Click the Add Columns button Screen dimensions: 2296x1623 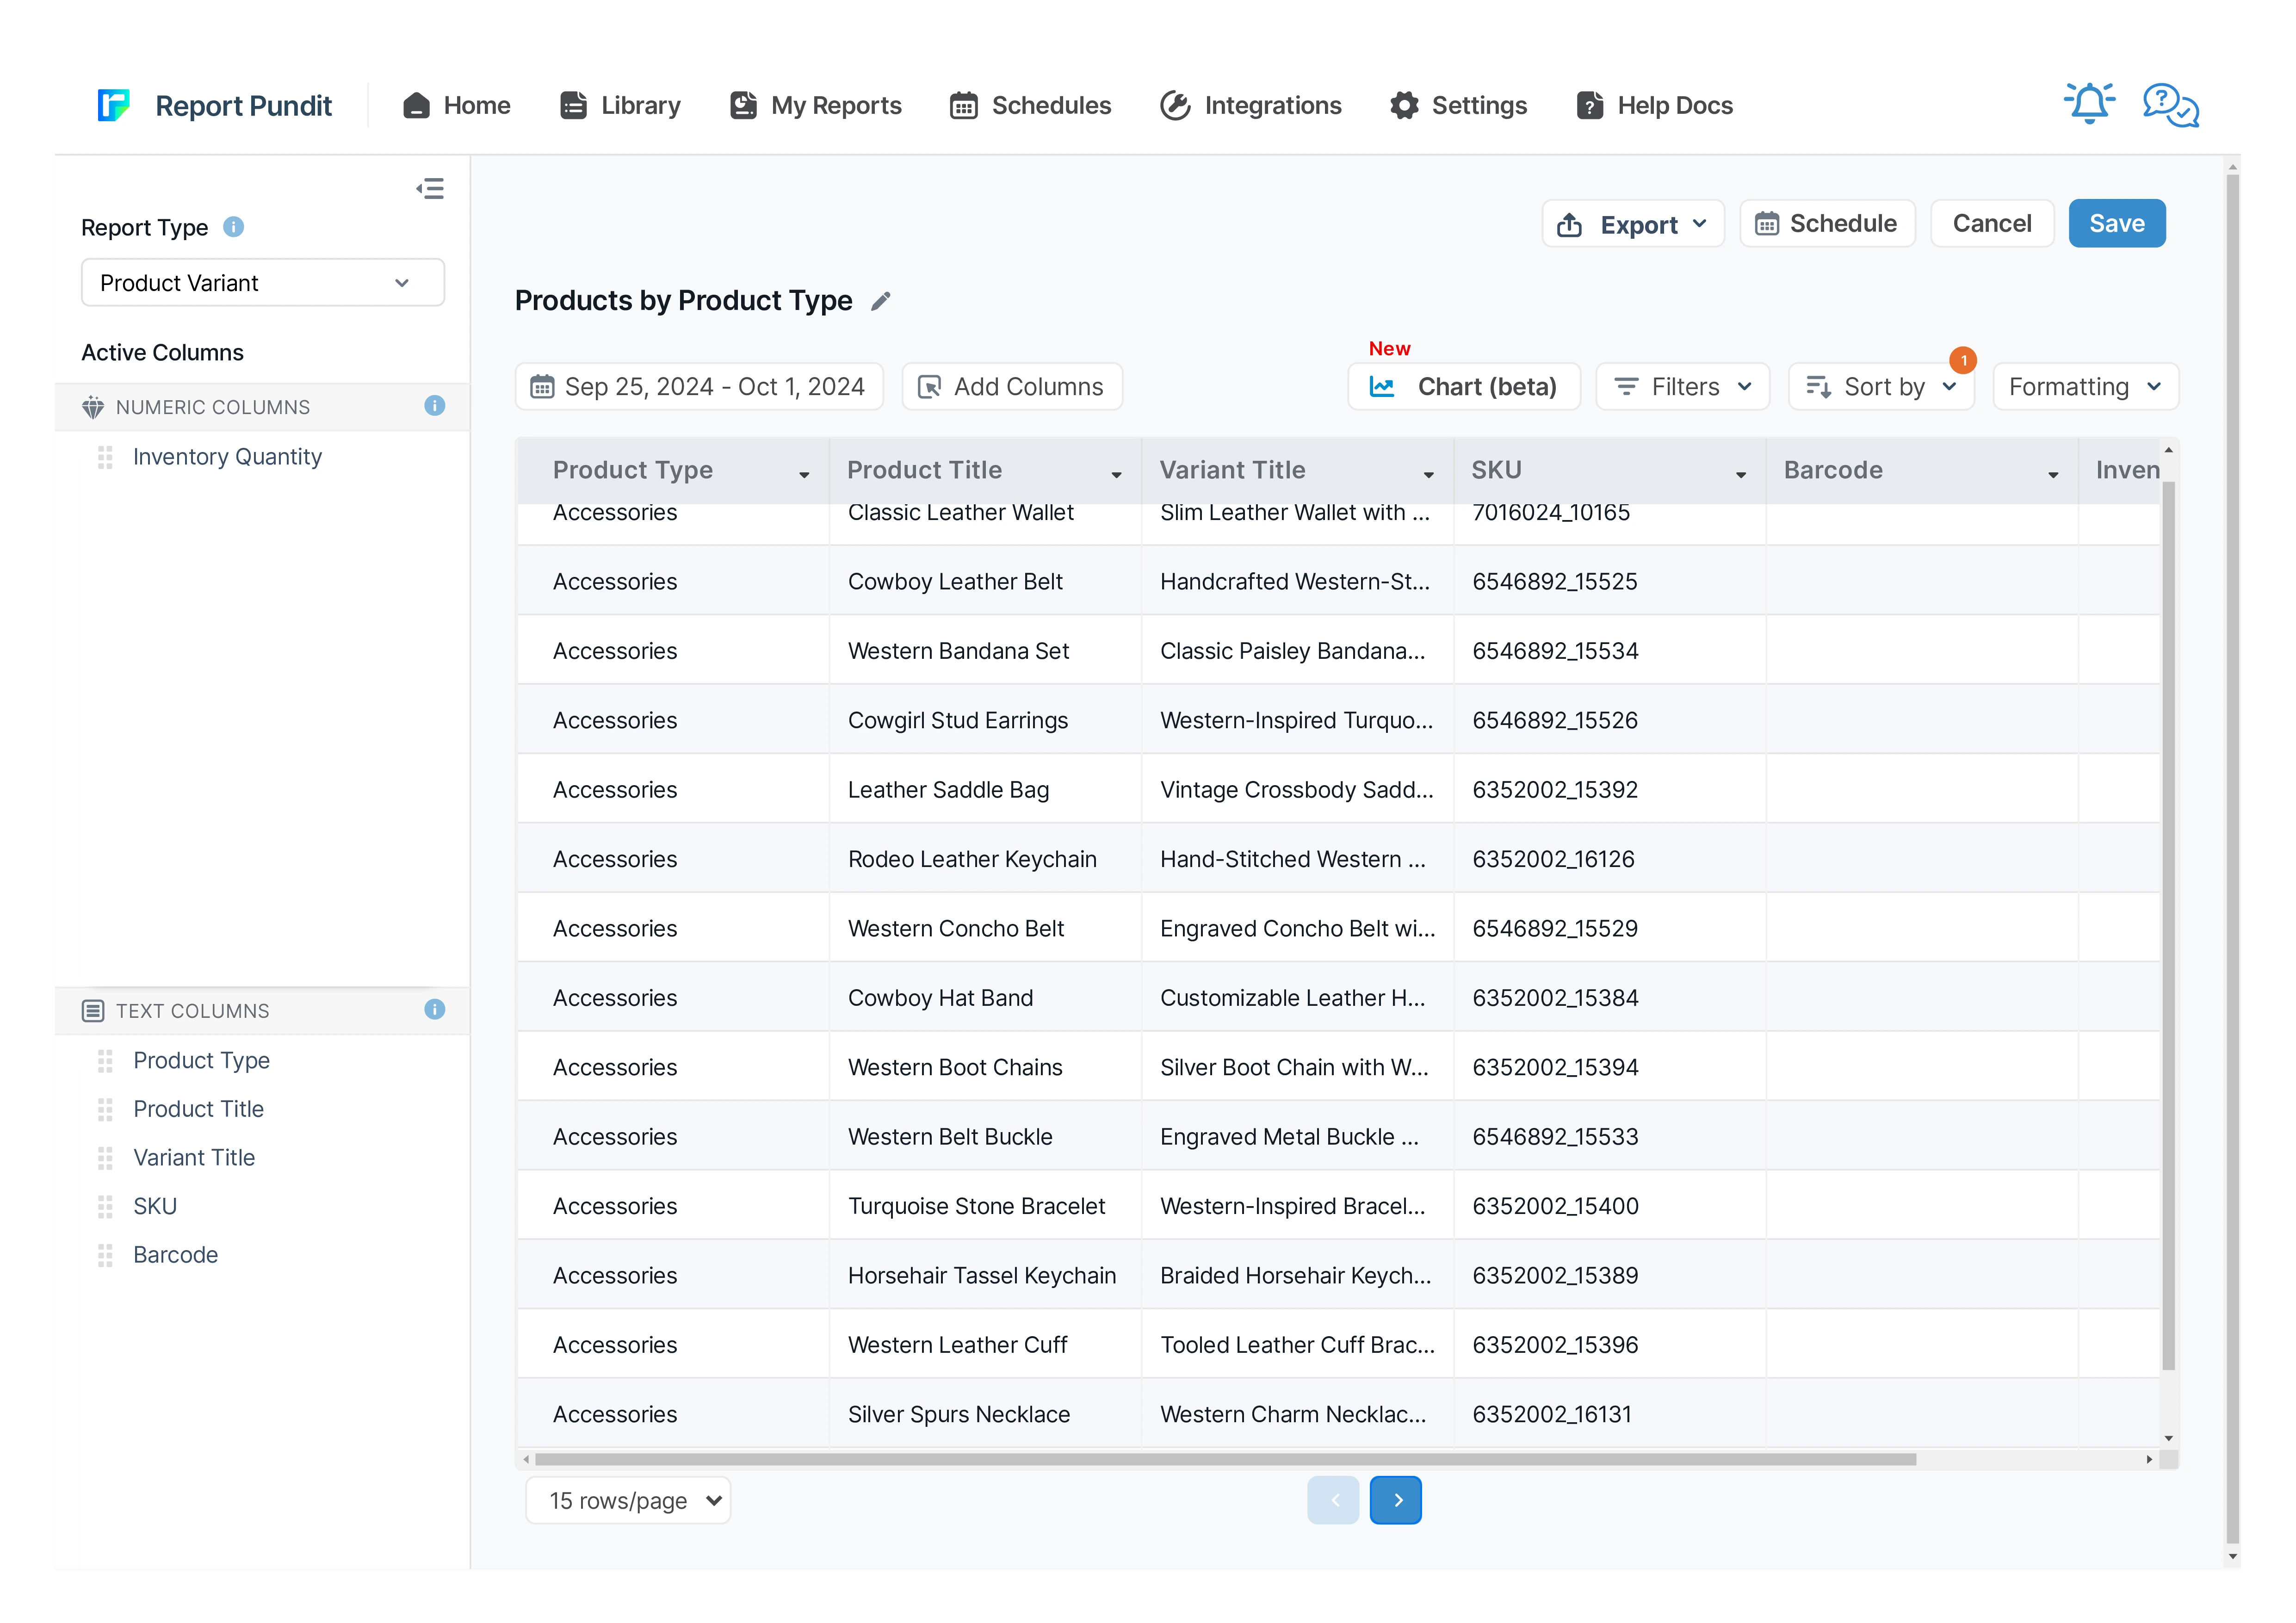pyautogui.click(x=1012, y=387)
